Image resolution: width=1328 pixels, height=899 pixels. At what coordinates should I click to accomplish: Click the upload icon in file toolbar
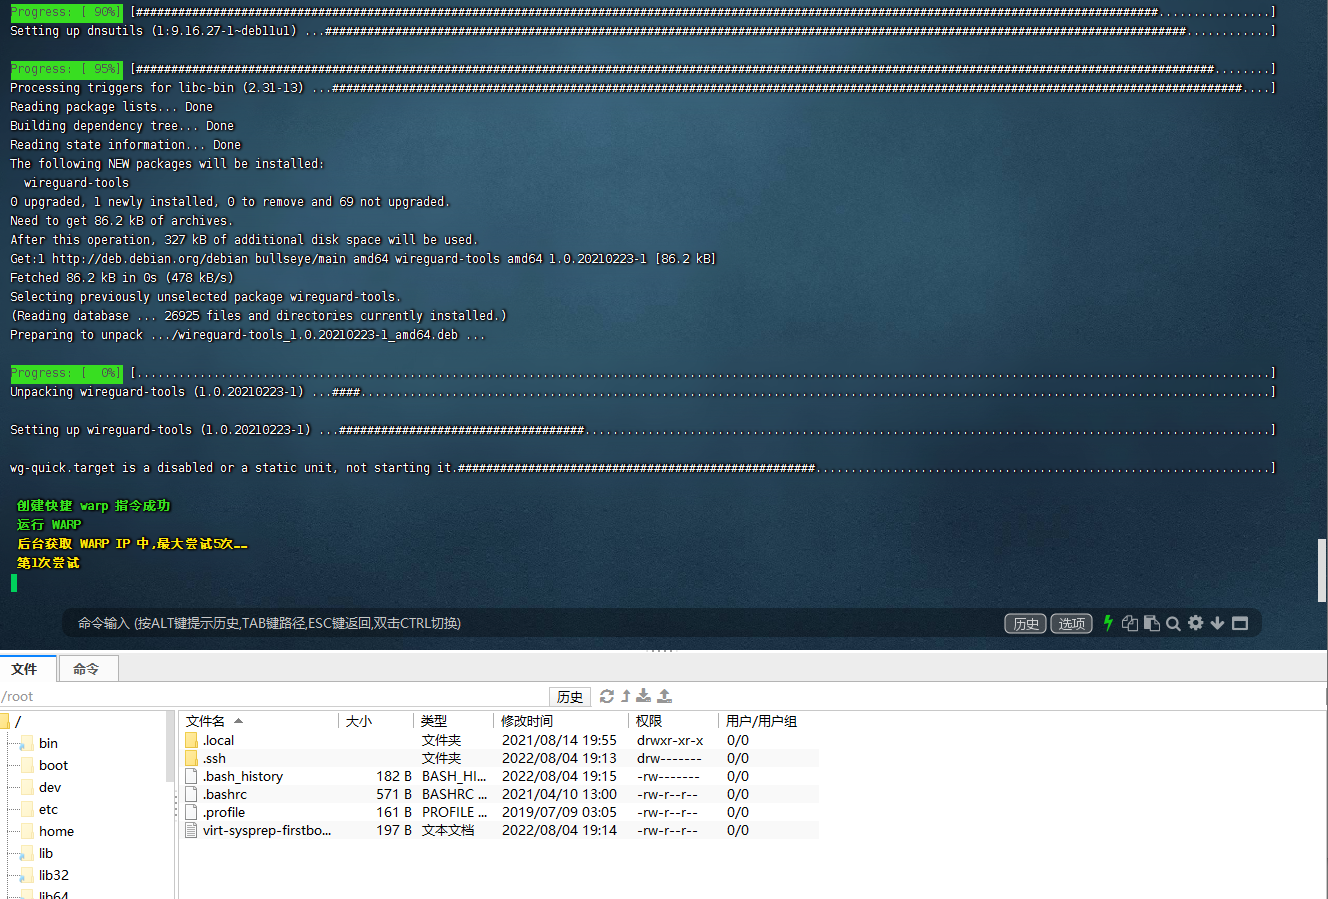(x=664, y=696)
